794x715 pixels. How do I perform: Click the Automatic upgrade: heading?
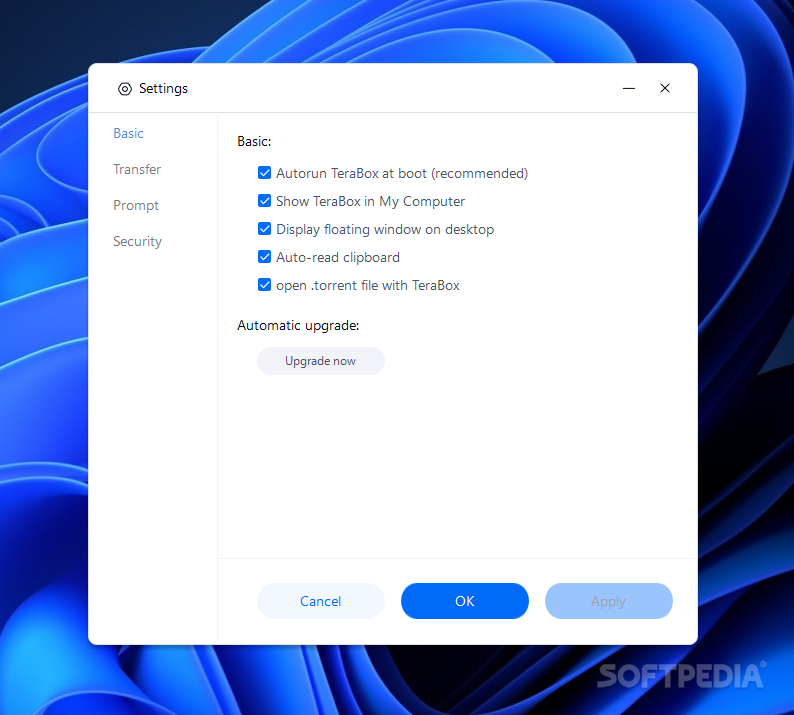tap(298, 326)
